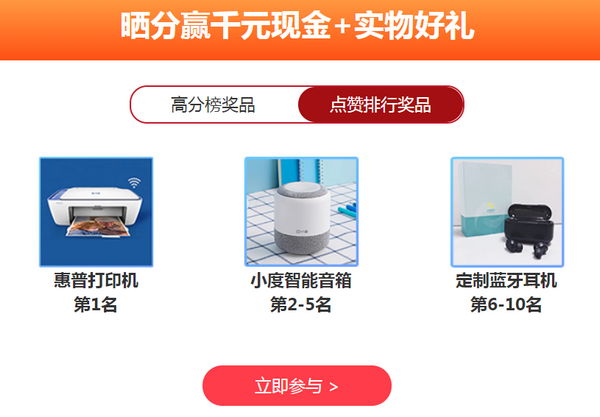Select the 点赞排行奖品 tab

click(x=381, y=104)
